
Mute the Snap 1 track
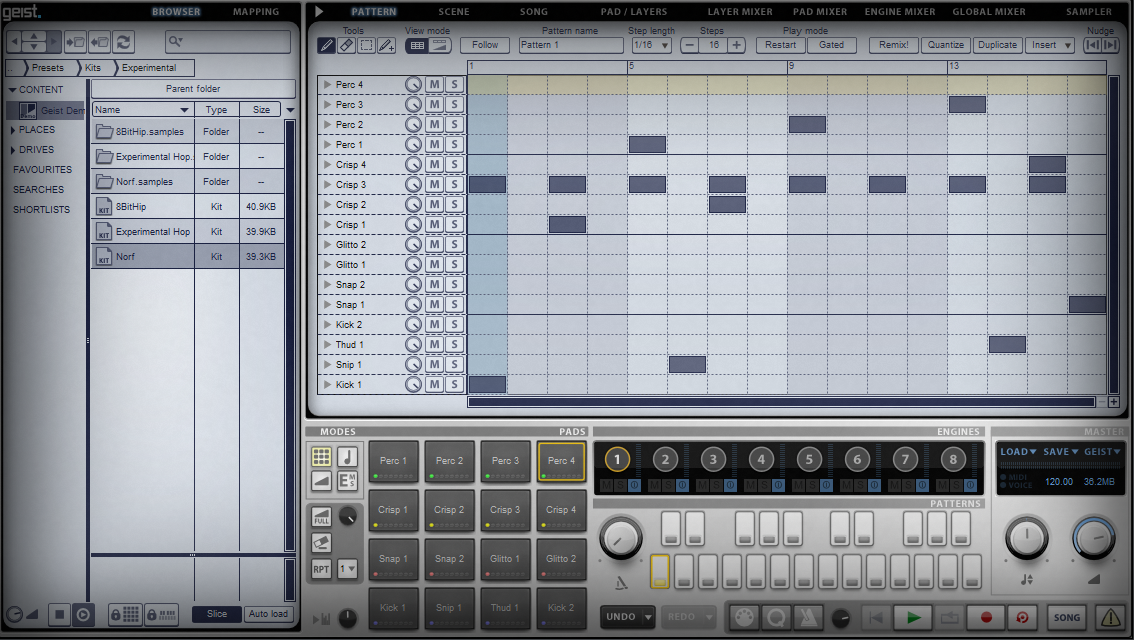(435, 304)
